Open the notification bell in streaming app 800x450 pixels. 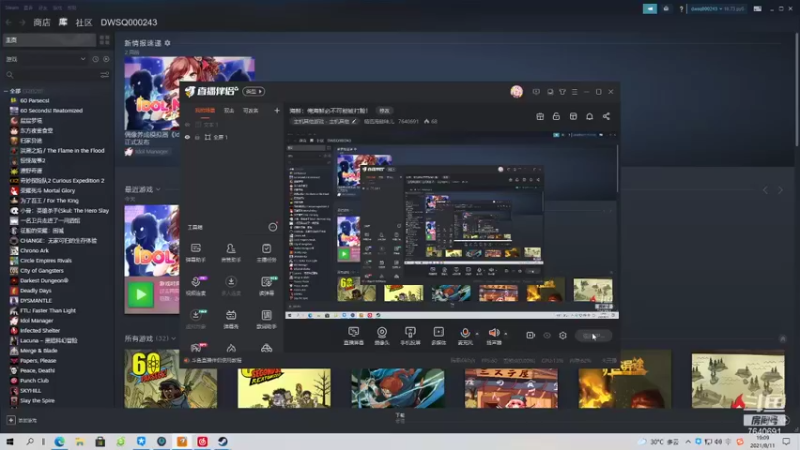(589, 116)
